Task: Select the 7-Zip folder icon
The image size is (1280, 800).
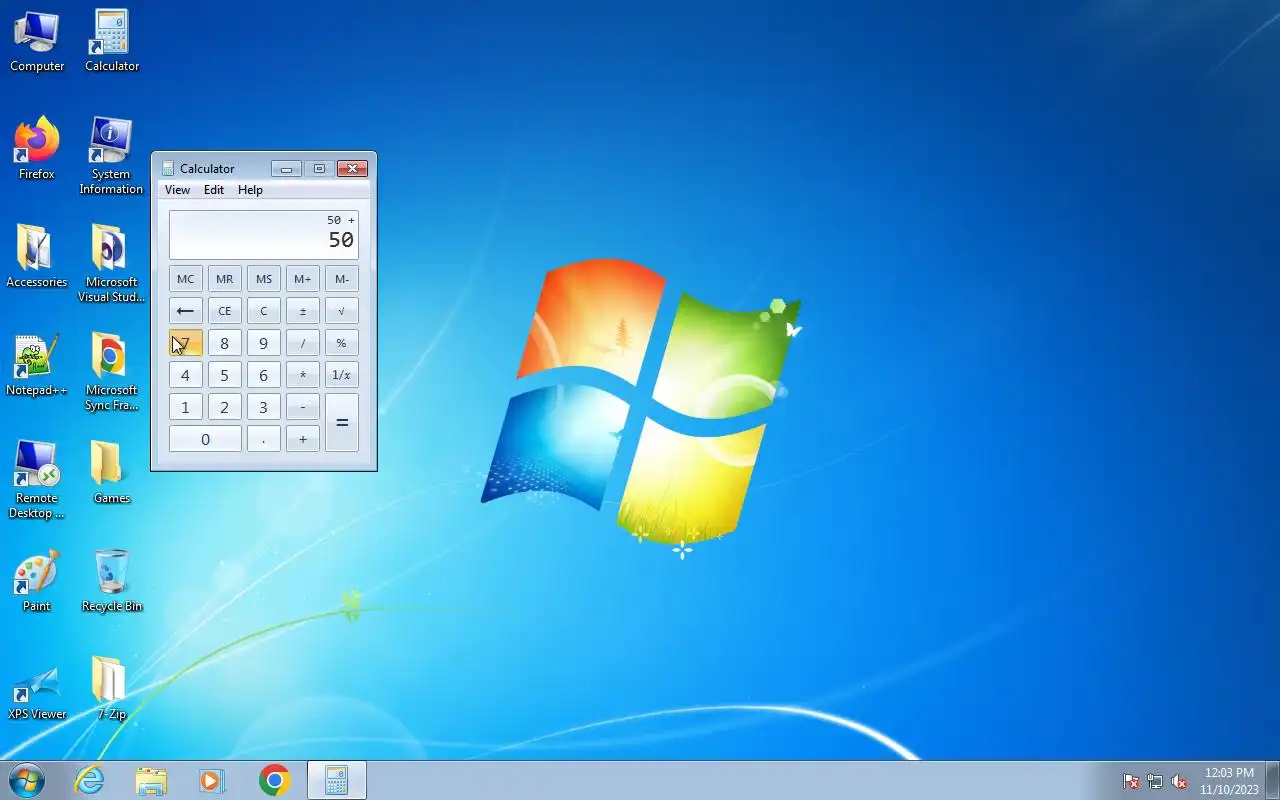Action: pyautogui.click(x=111, y=689)
